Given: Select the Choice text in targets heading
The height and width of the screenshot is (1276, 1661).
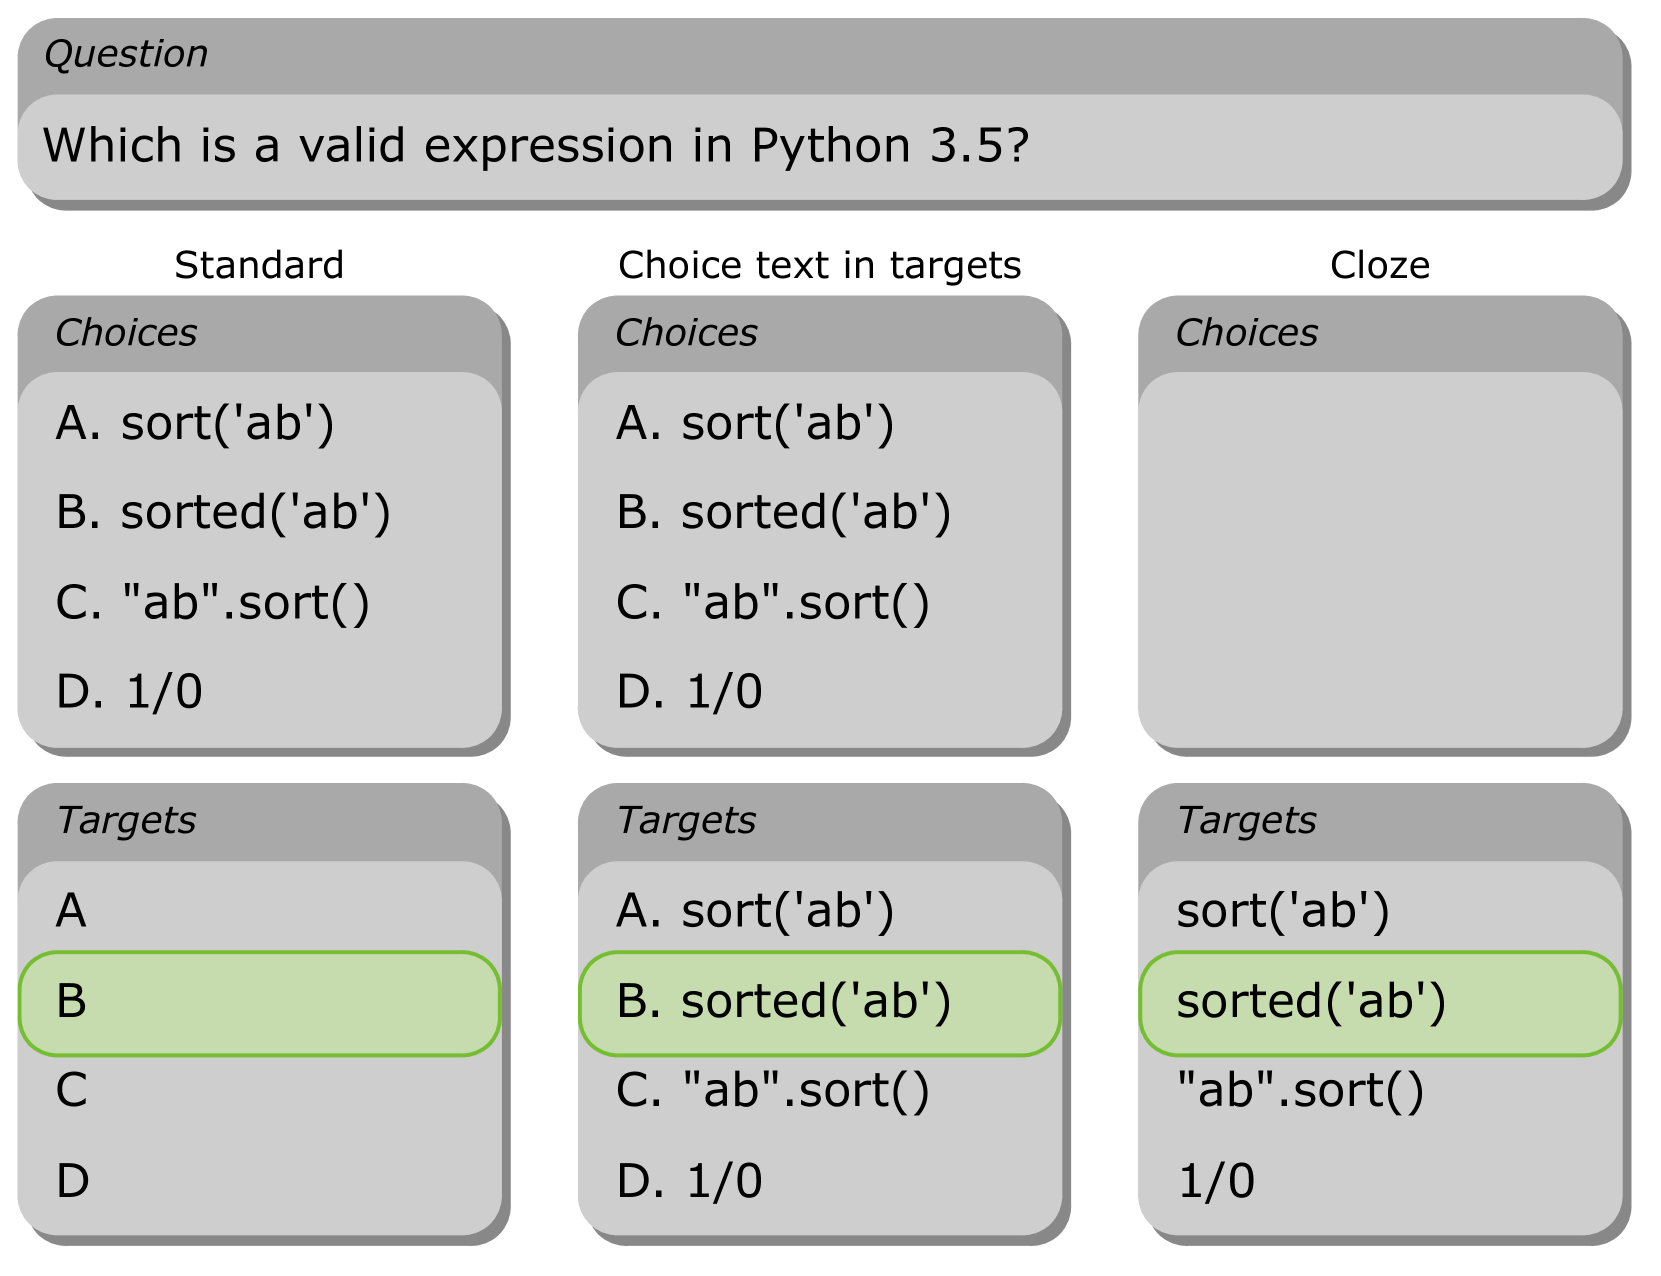Looking at the screenshot, I should 819,265.
